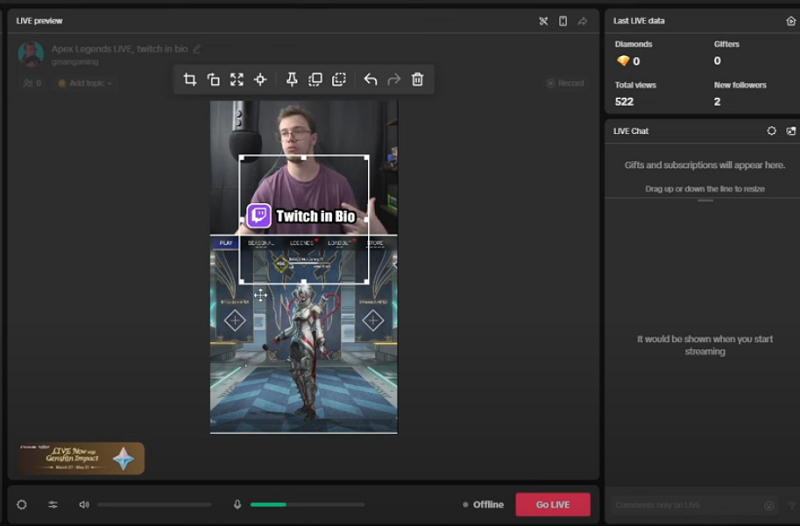This screenshot has height=526, width=800.
Task: Click the Apex Legends LIVE stream title
Action: 119,49
